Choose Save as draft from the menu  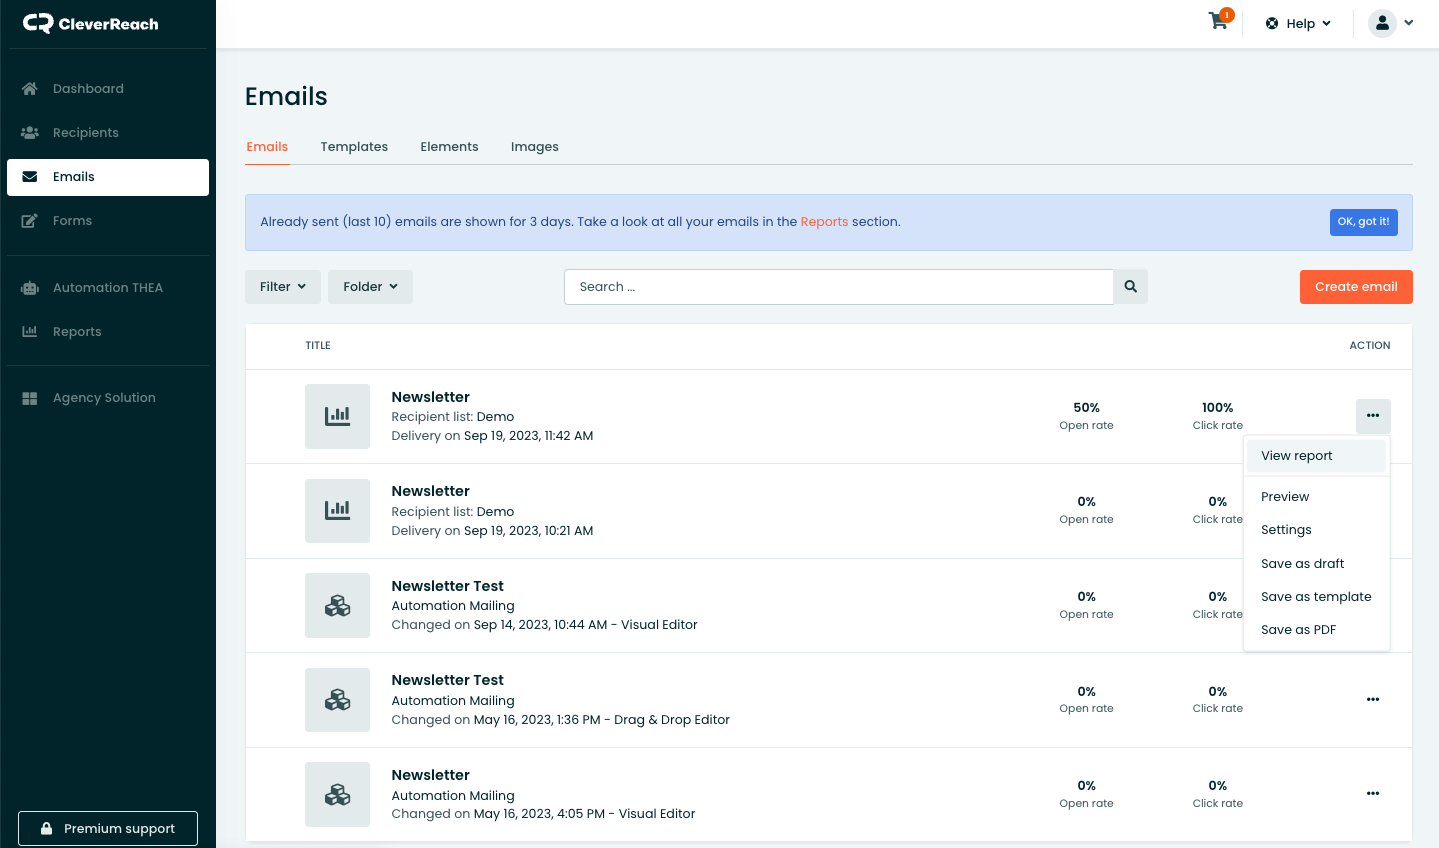tap(1316, 564)
